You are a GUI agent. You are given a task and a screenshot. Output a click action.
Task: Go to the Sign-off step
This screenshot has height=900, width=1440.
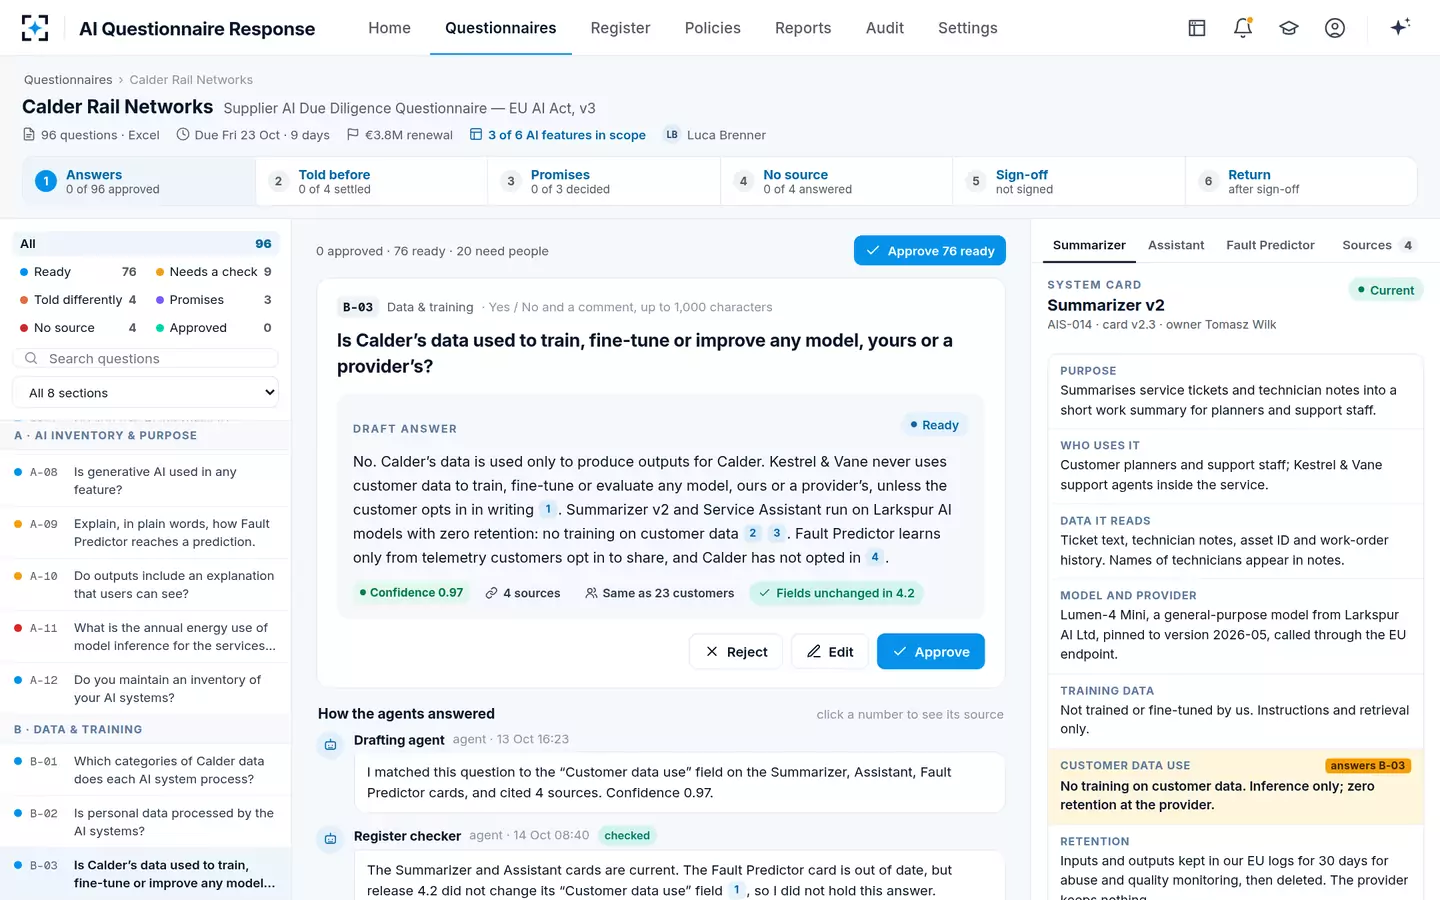[x=1068, y=181]
